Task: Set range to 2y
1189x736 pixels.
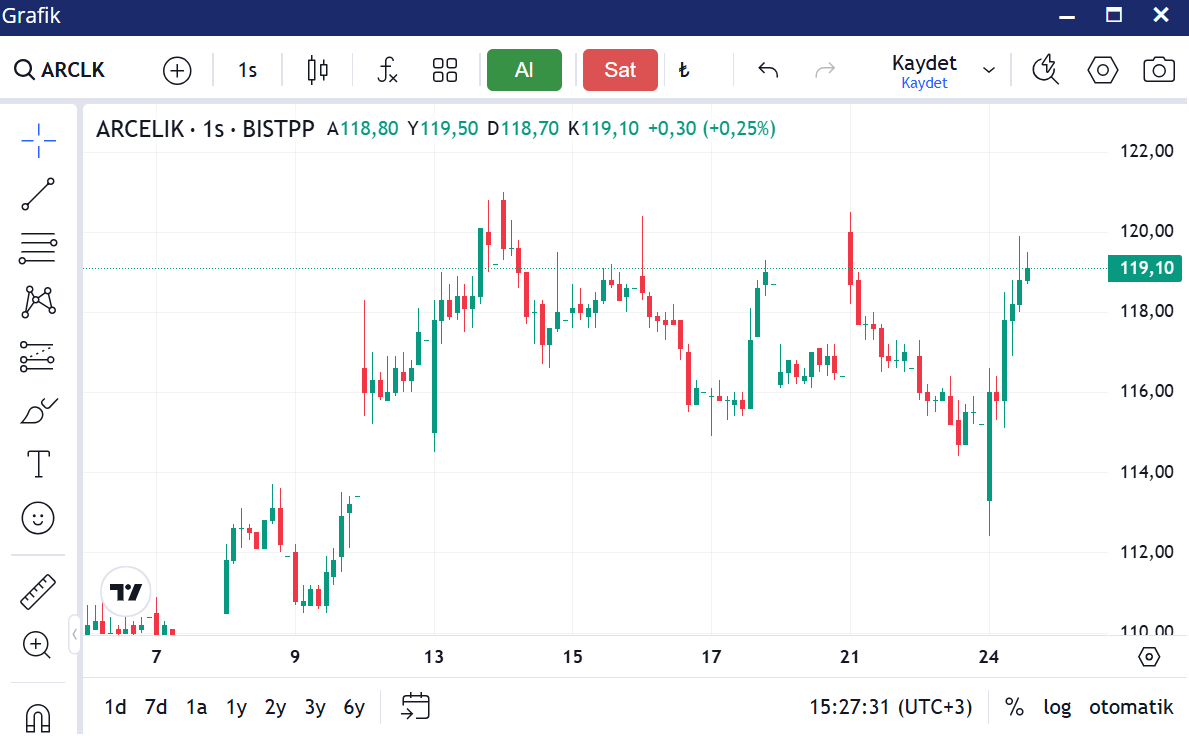Action: (x=275, y=707)
